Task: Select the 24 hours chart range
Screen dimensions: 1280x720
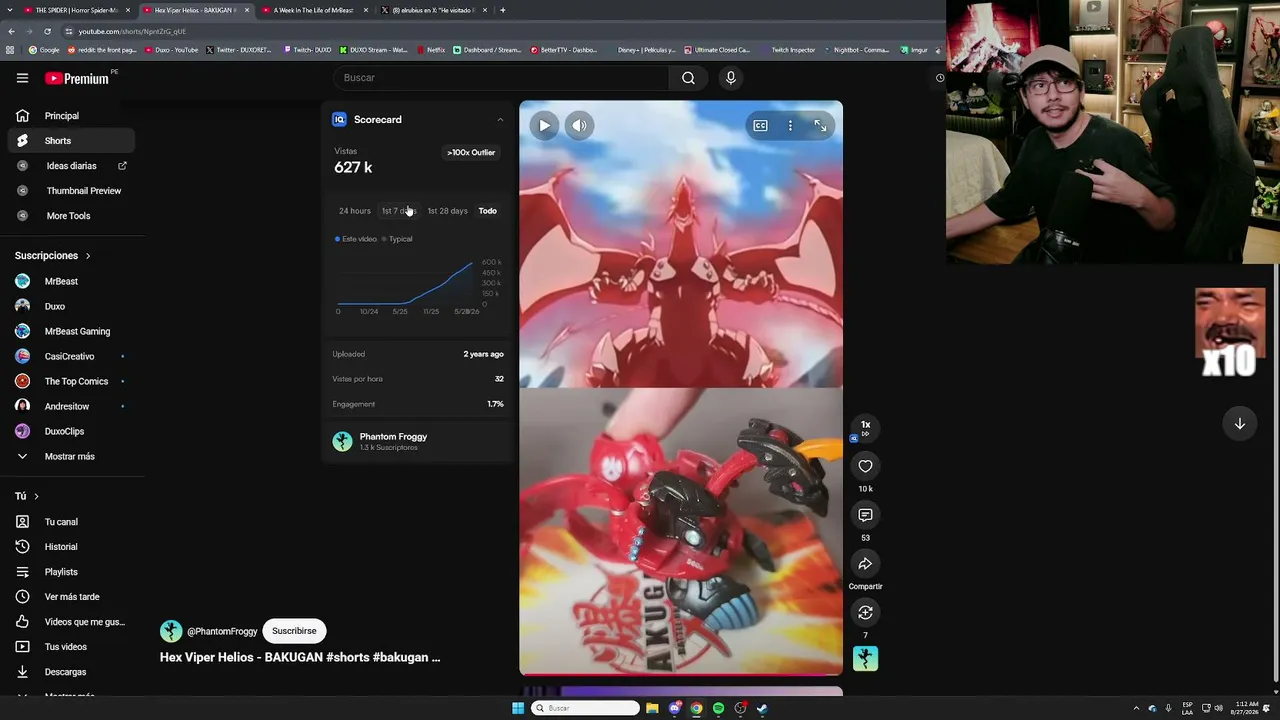Action: point(355,211)
